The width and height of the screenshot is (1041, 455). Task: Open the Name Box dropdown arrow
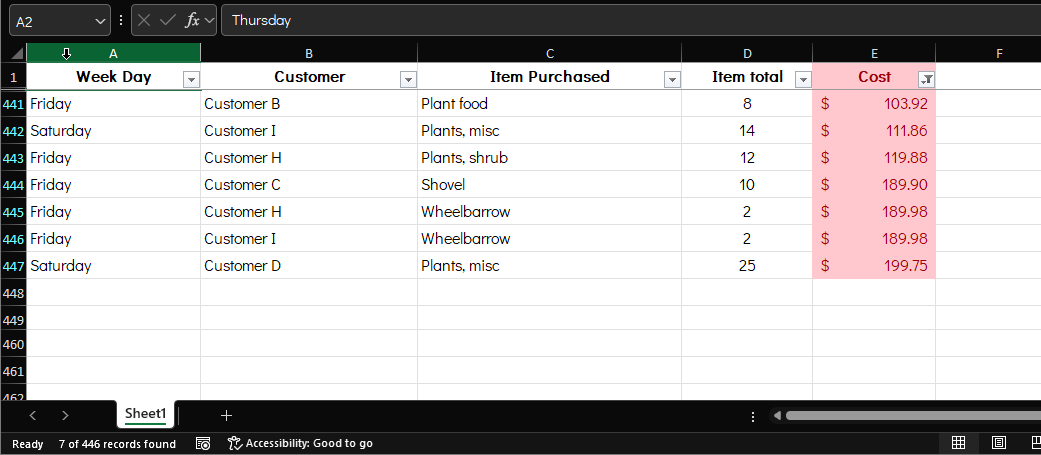tap(100, 20)
